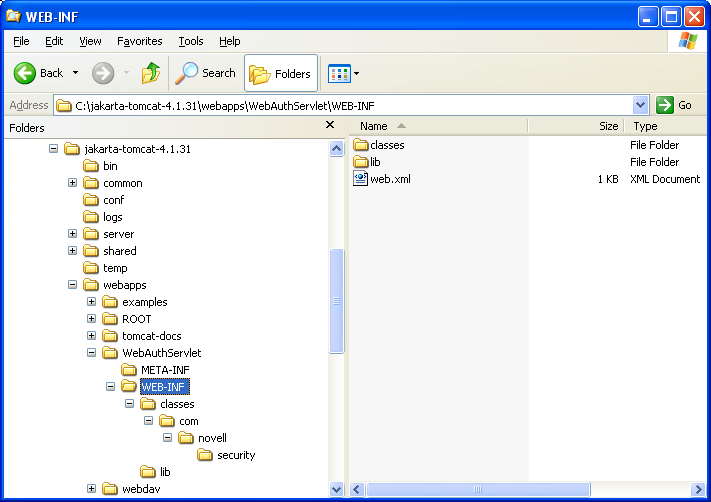Open the Favorites menu
The image size is (711, 502).
pos(140,41)
